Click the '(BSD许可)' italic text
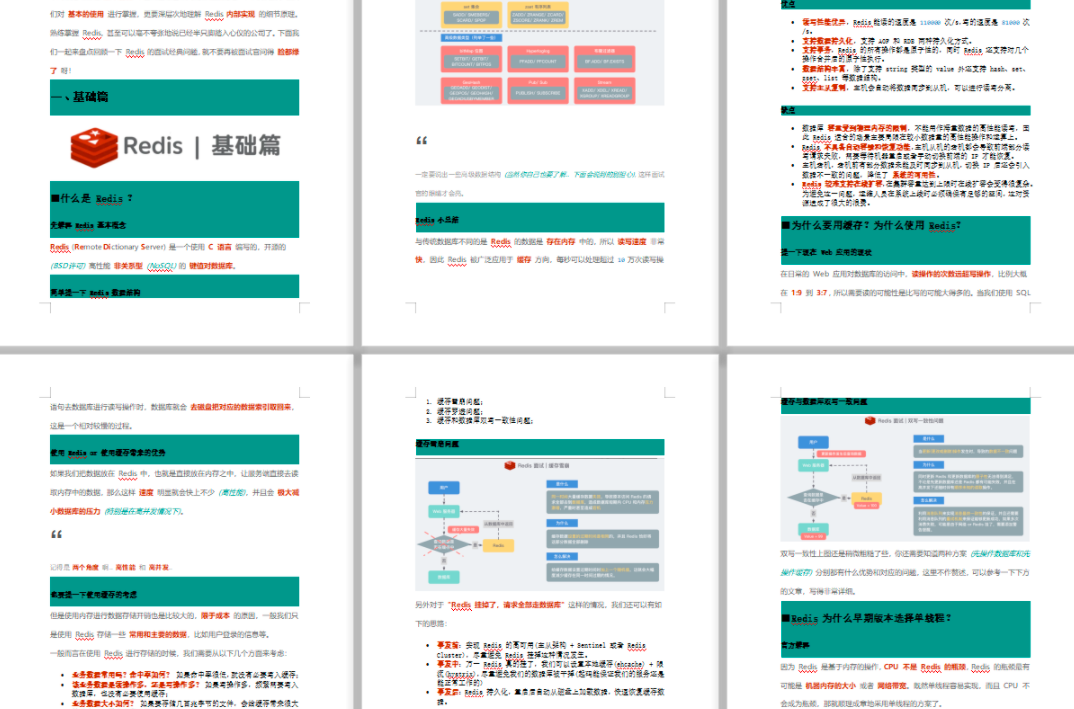This screenshot has height=709, width=1074. click(x=68, y=266)
